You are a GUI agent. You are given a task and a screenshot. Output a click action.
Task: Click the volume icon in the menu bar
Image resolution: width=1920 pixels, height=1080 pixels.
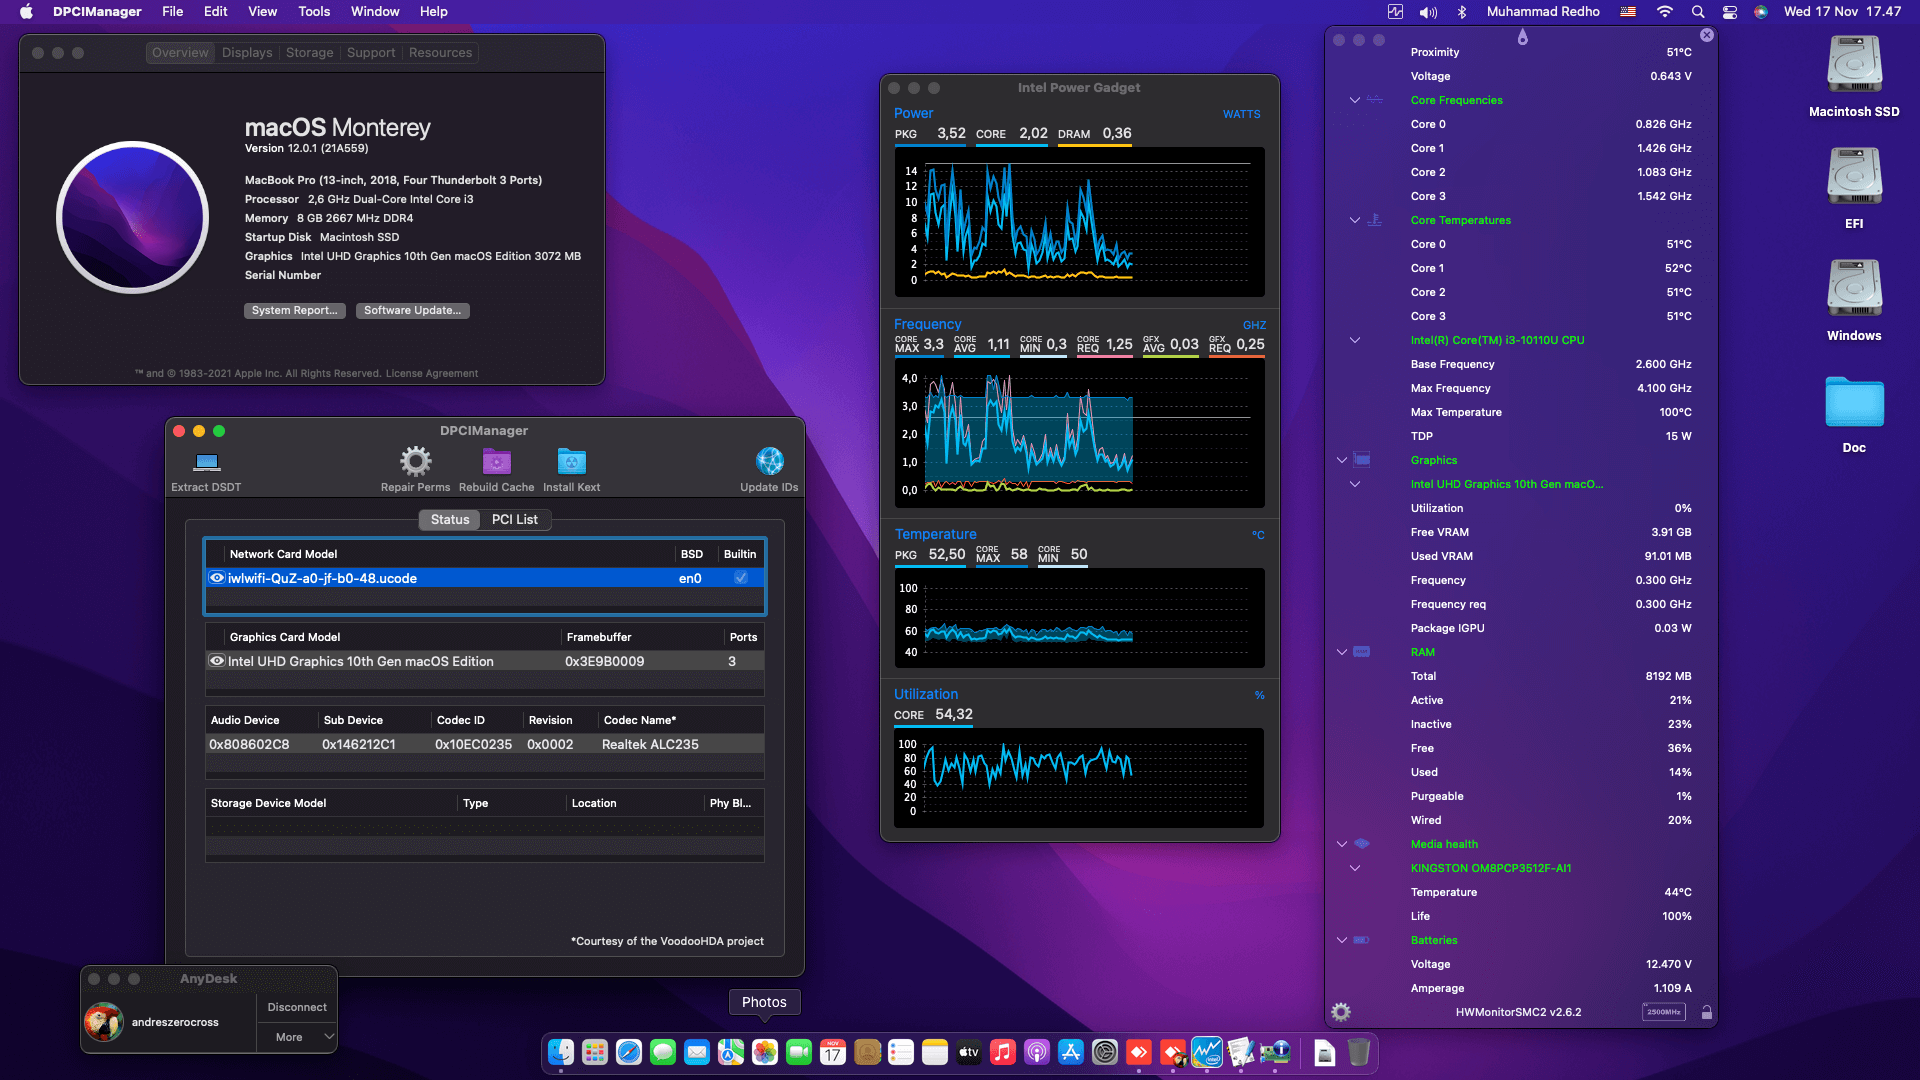coord(1428,12)
